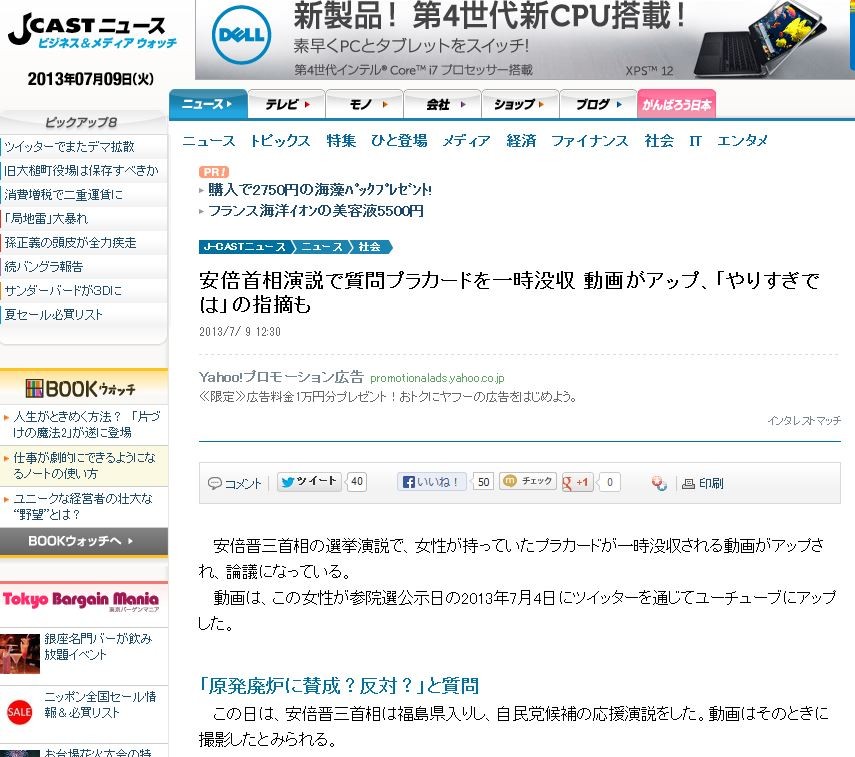Open PR link フランス海洋イオンの美容液5500円
855x757 pixels.
coord(316,211)
